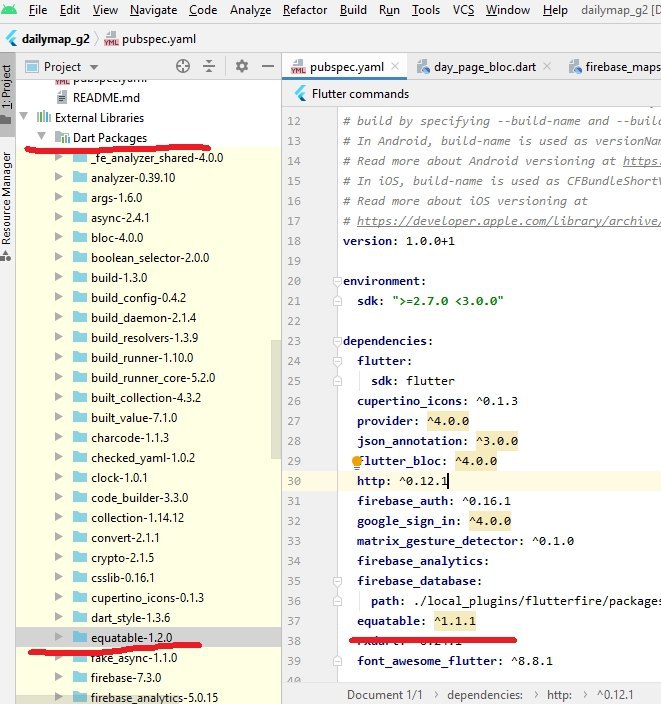This screenshot has width=661, height=704.
Task: Open Project panel settings gear
Action: 242,66
